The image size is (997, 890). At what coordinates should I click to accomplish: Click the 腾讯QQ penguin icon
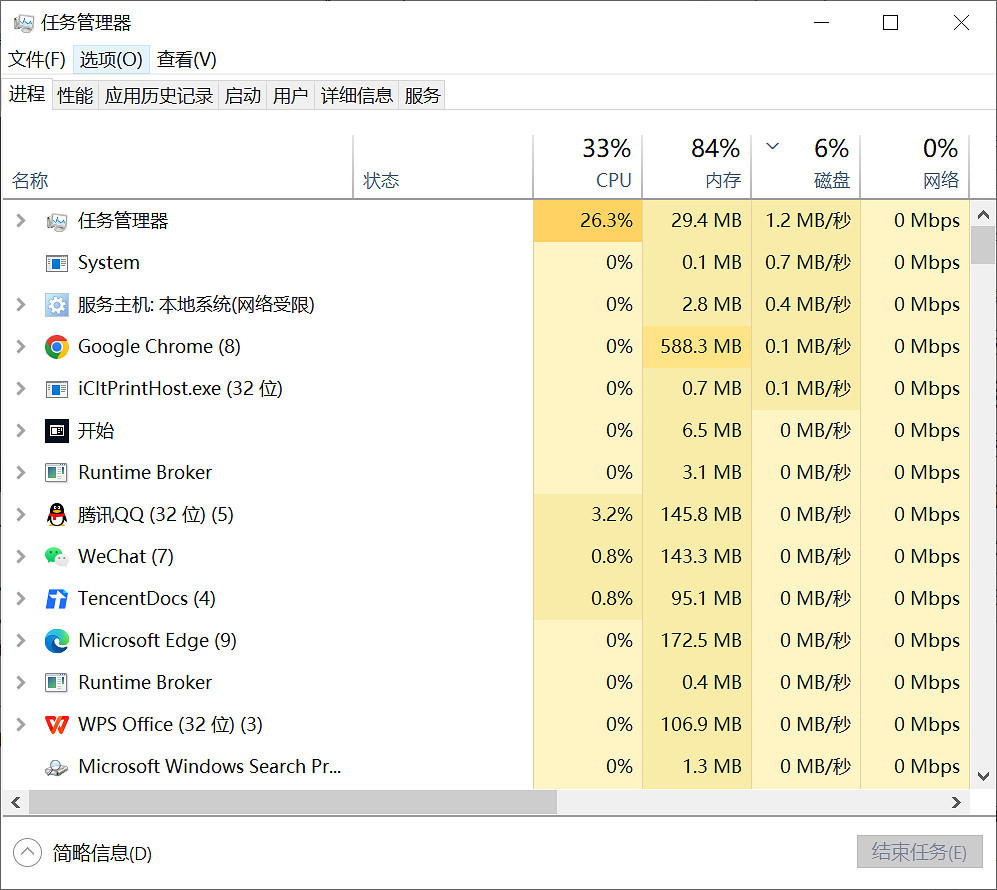(57, 514)
